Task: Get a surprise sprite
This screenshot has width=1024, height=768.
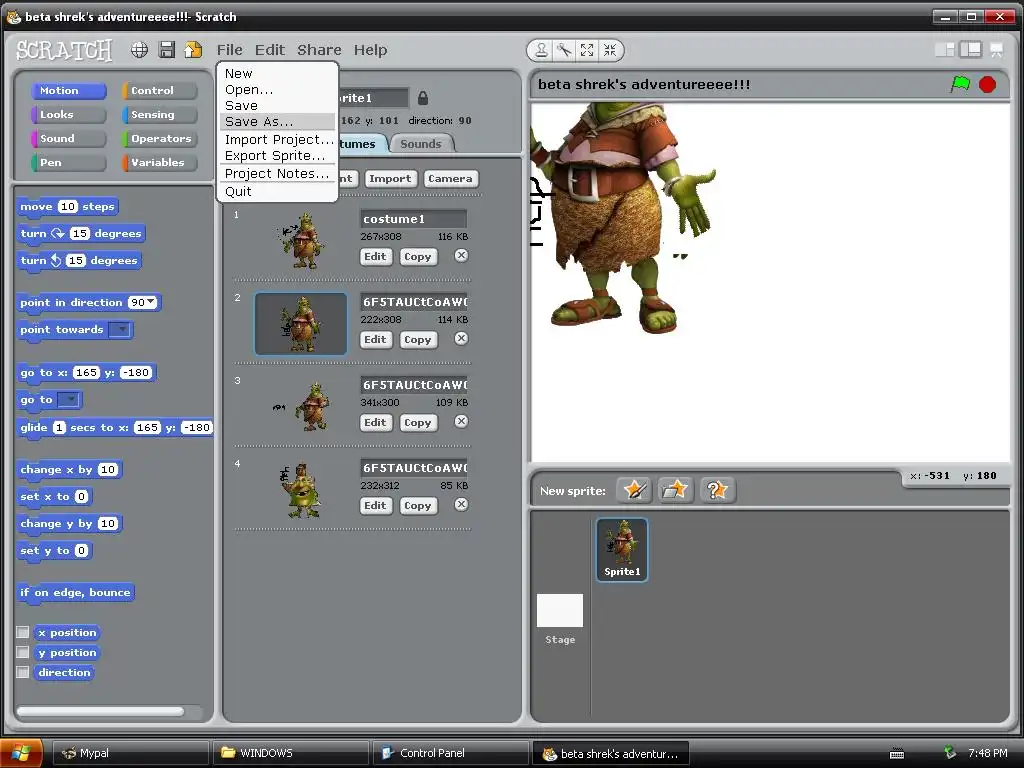Action: click(x=717, y=490)
